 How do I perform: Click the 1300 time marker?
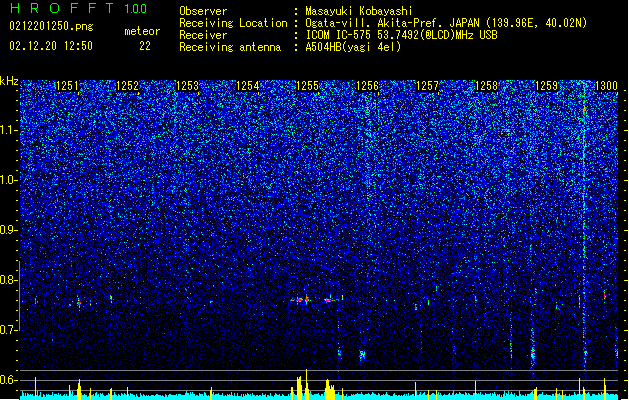(606, 86)
